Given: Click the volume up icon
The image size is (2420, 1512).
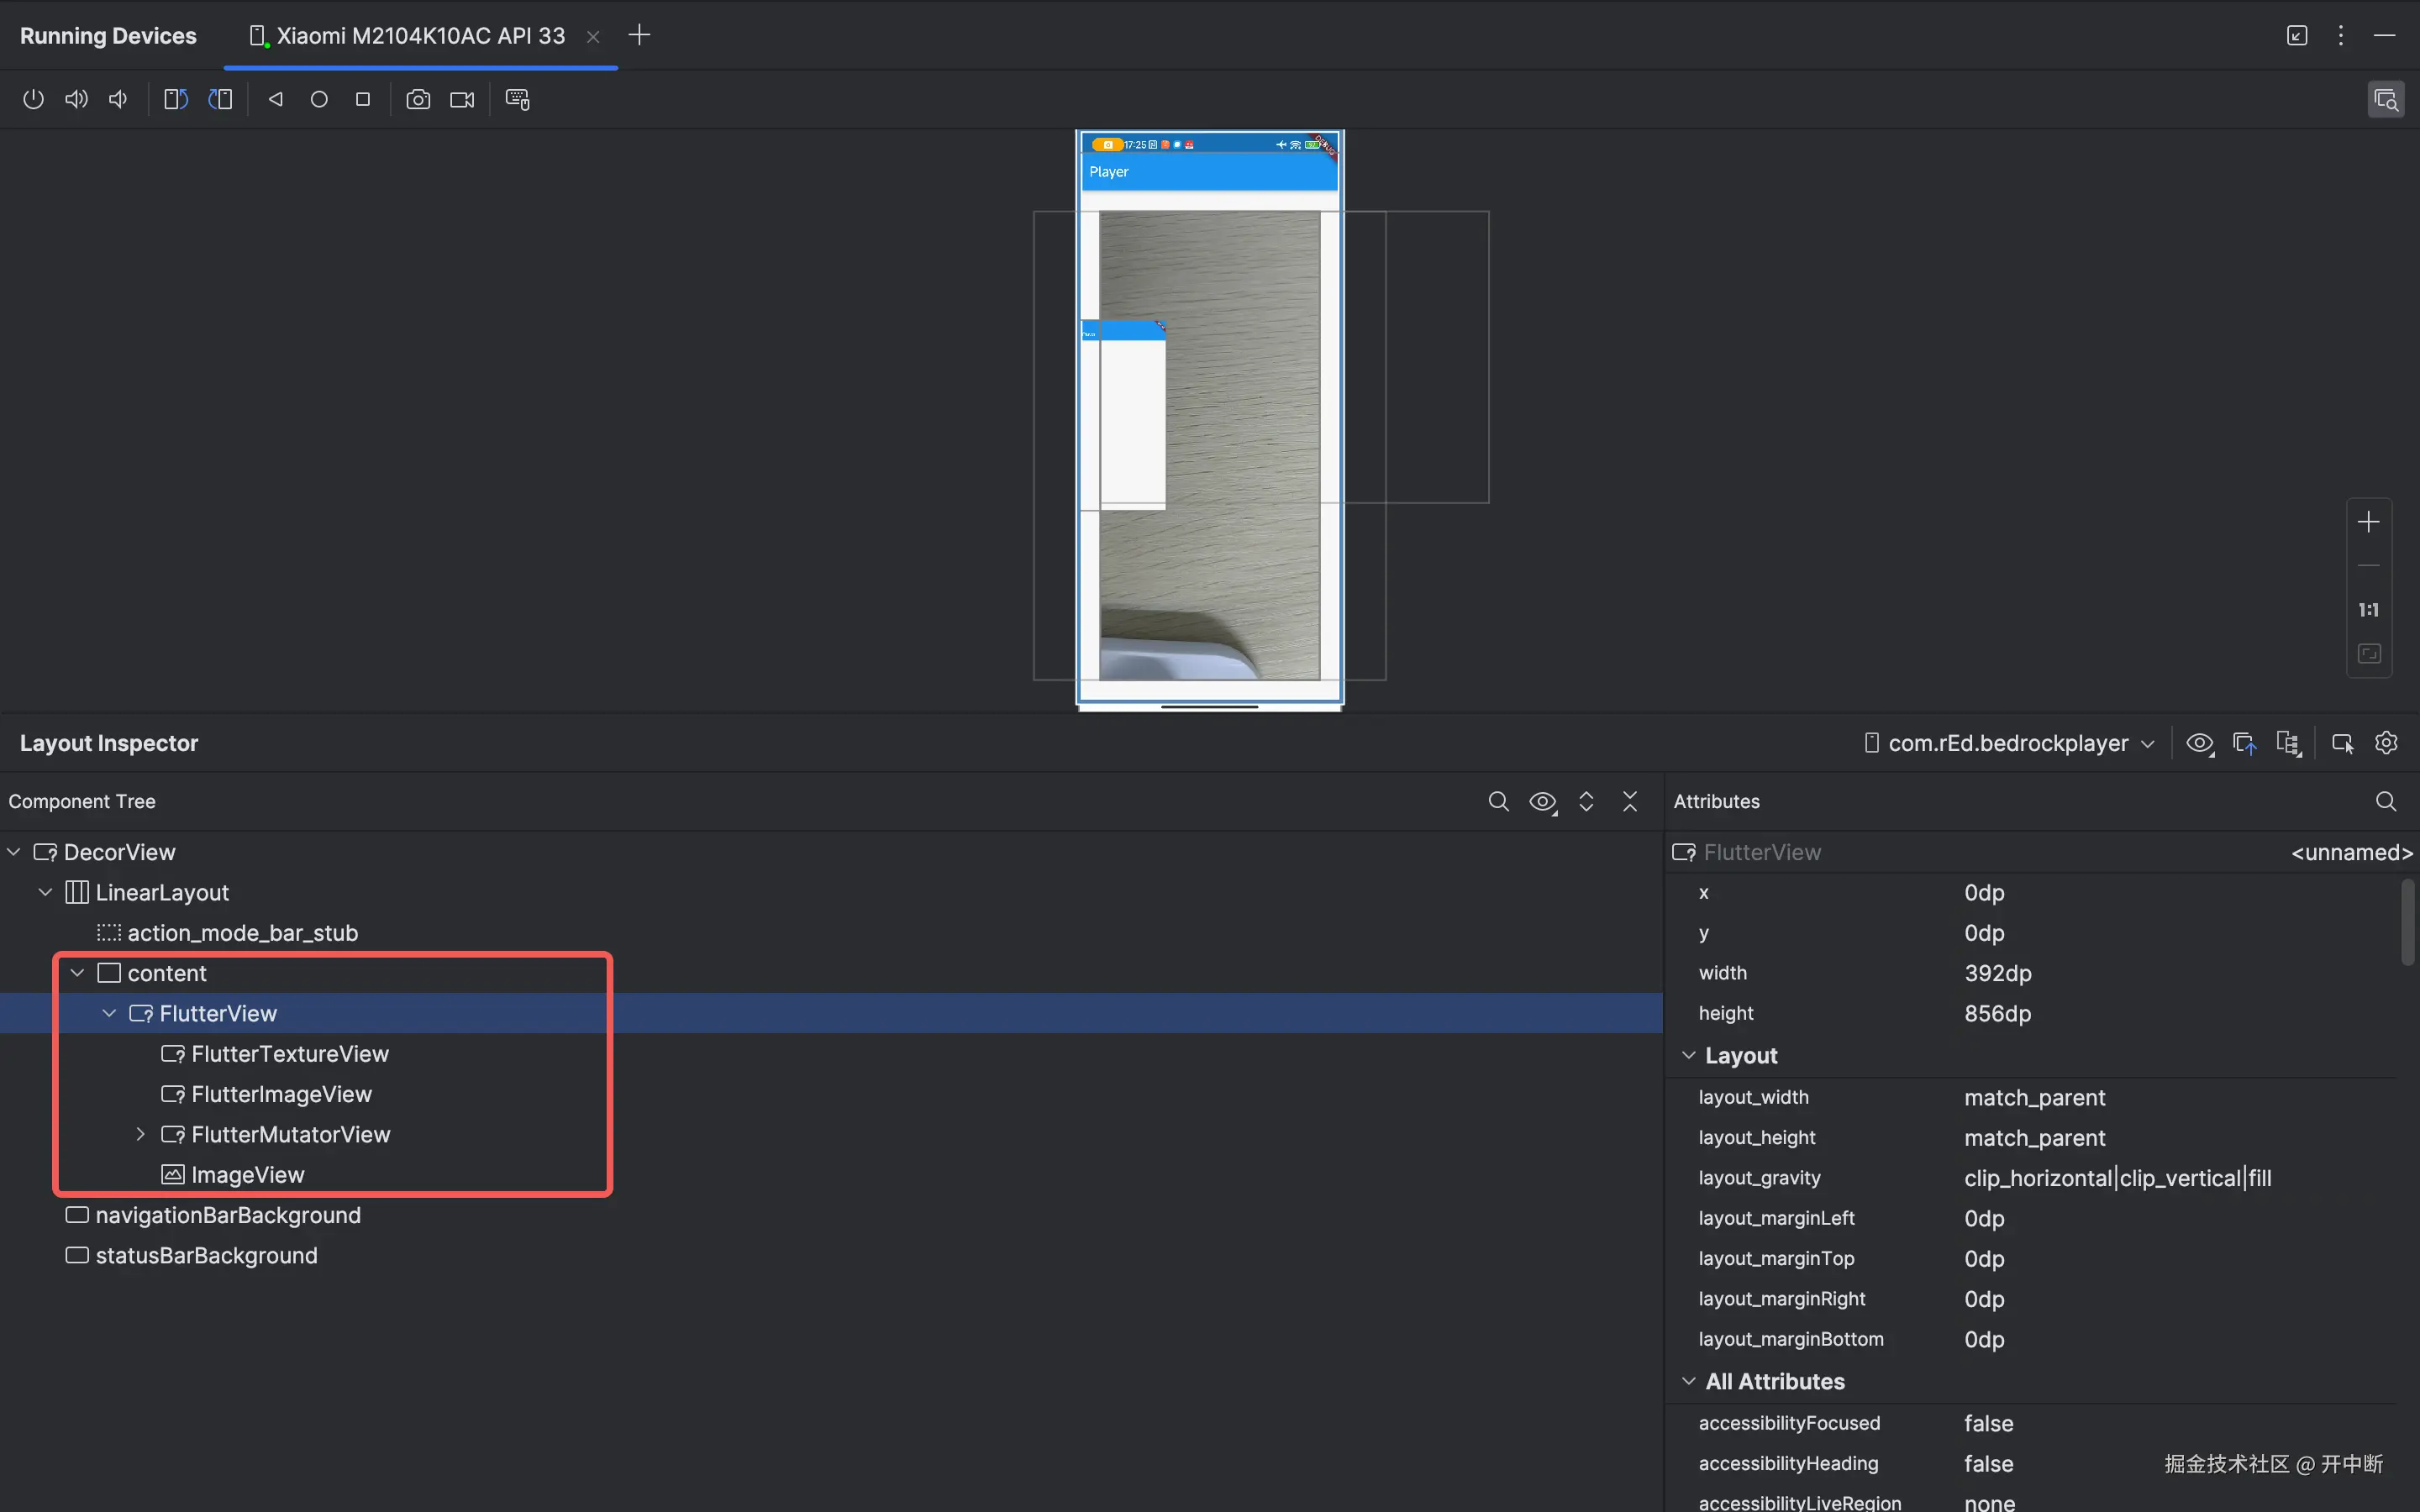Looking at the screenshot, I should tap(76, 99).
